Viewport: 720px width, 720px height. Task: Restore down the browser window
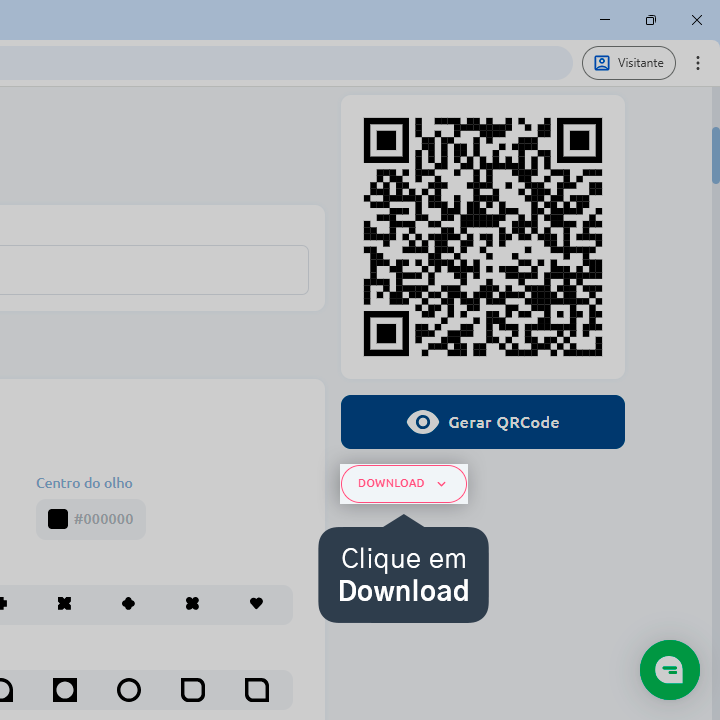coord(651,20)
